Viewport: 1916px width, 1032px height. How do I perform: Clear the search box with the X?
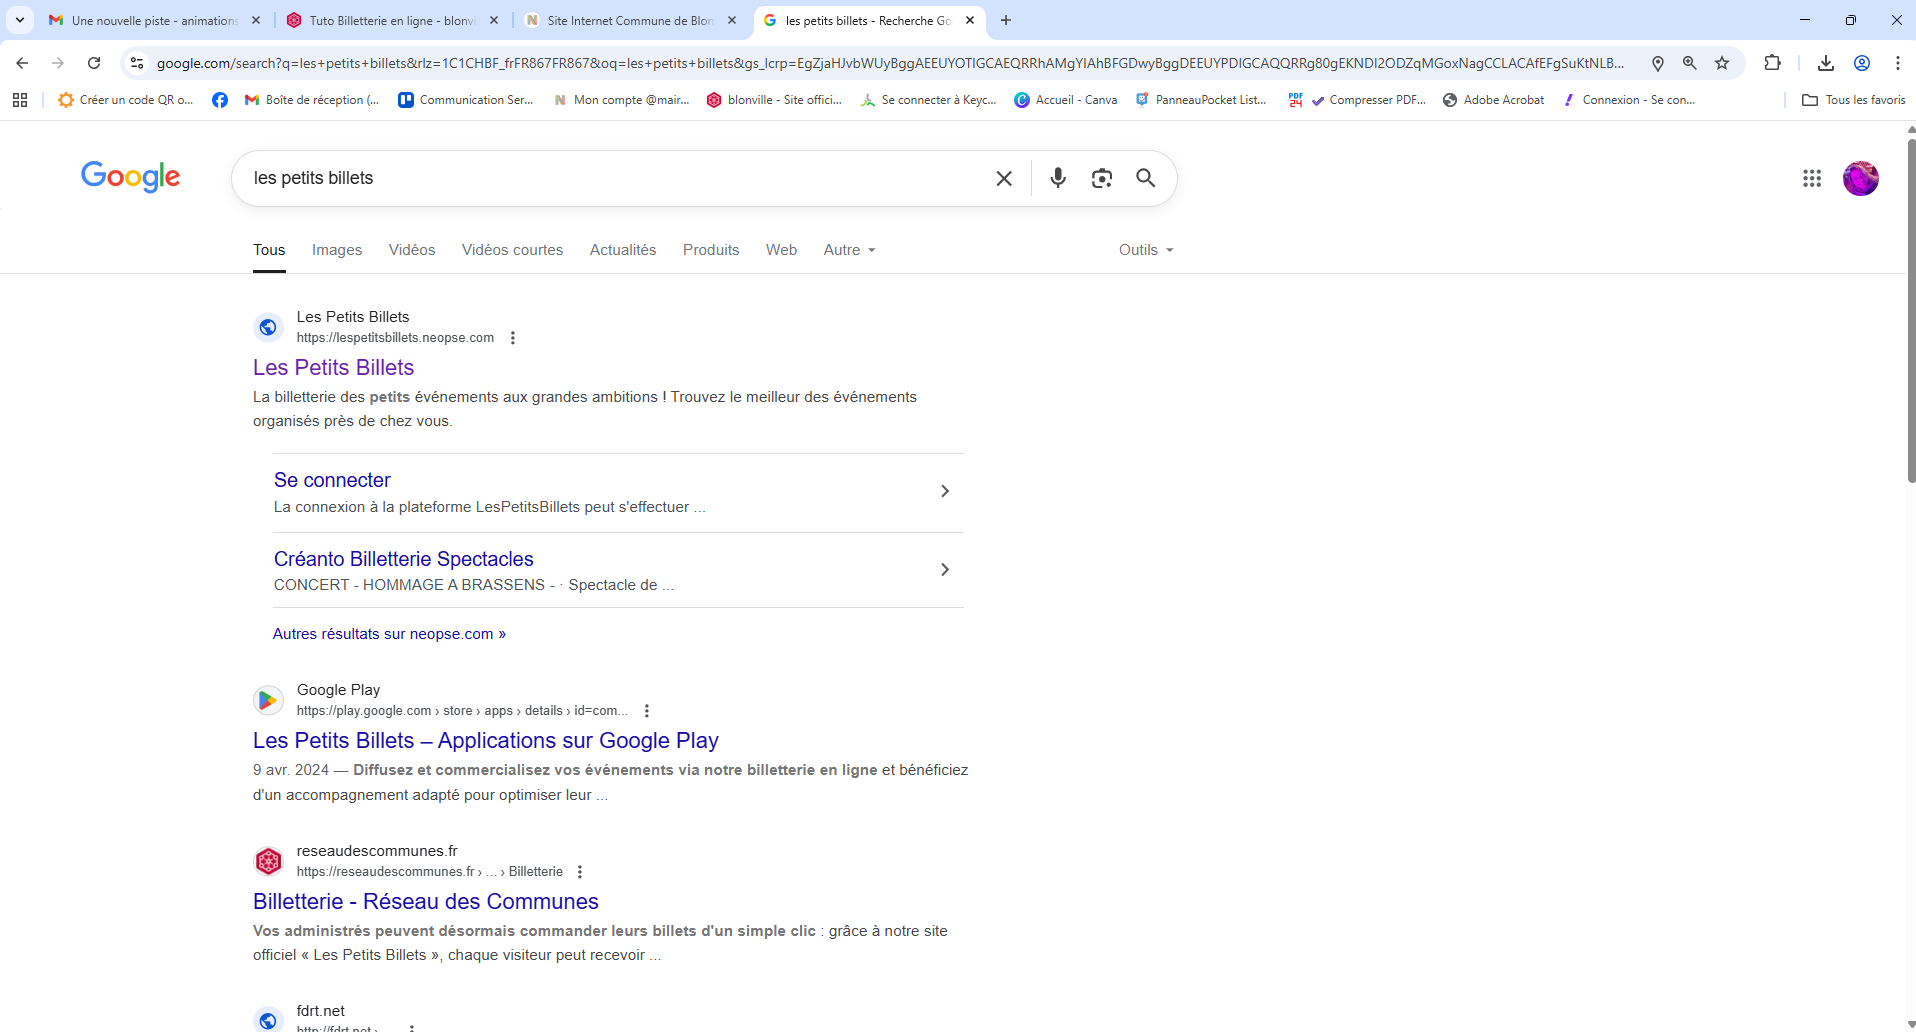1004,178
